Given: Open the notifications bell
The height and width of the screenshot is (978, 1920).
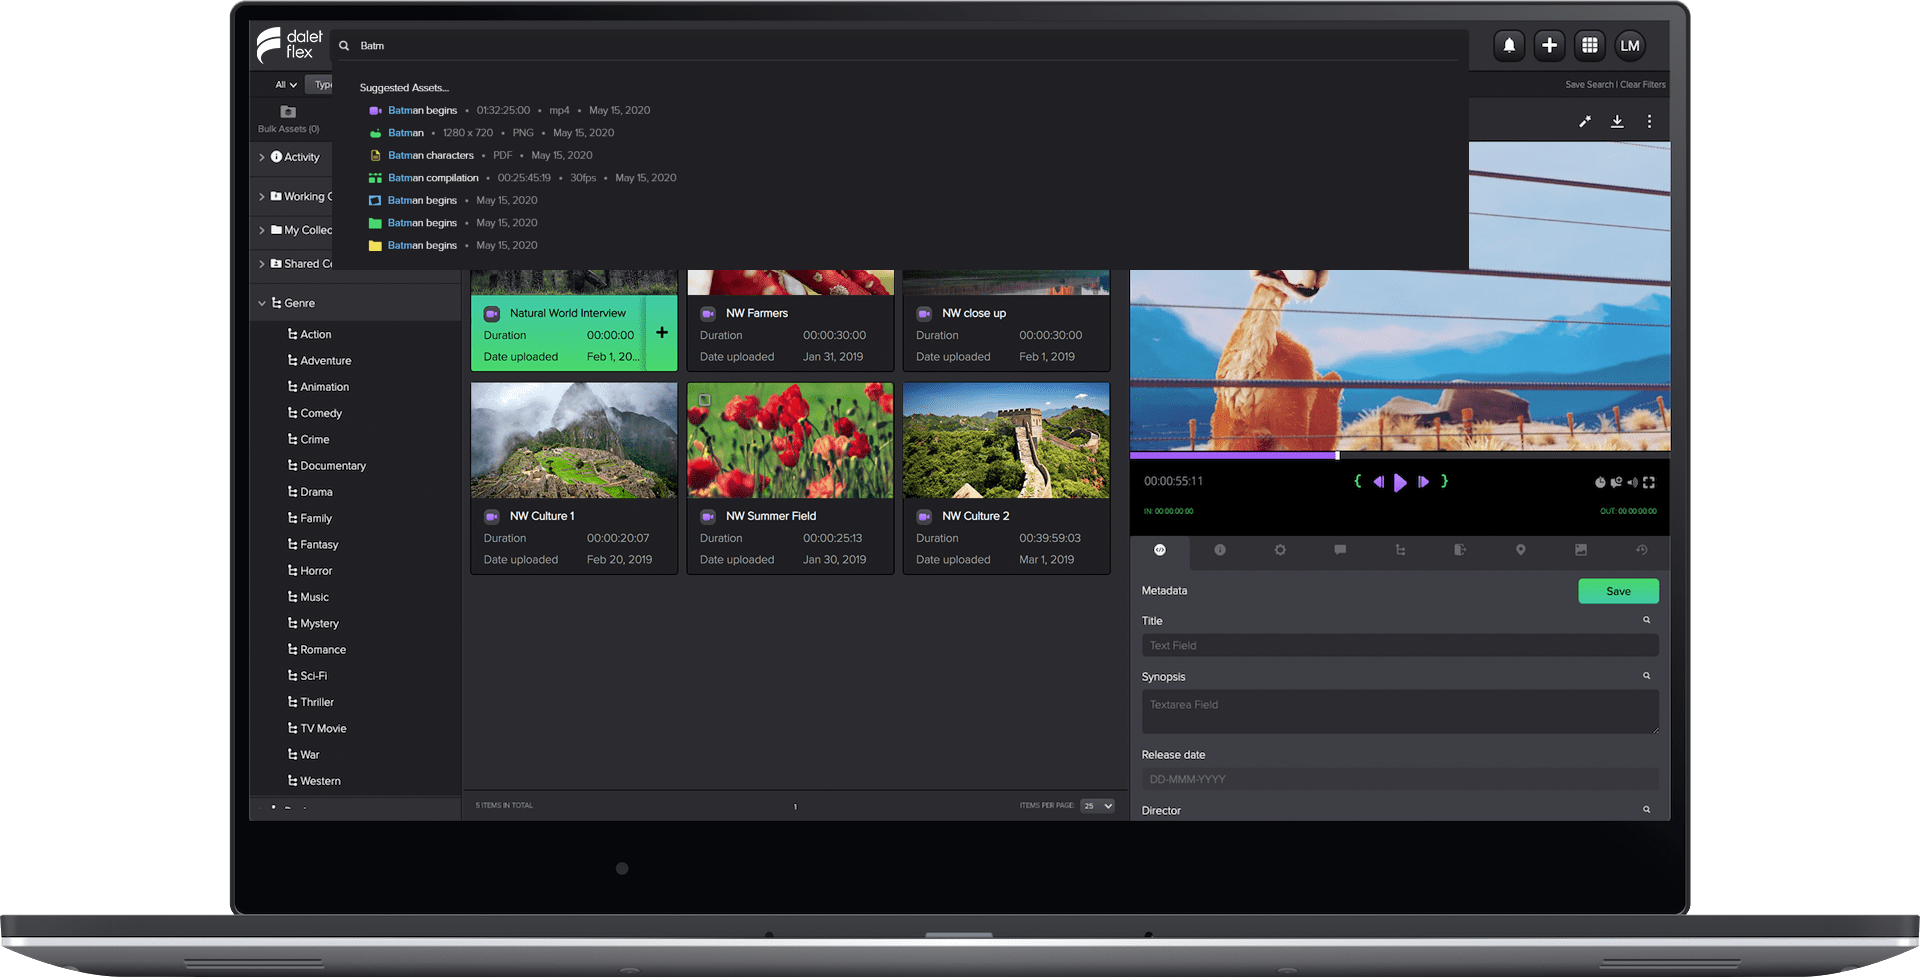Looking at the screenshot, I should click(1509, 45).
